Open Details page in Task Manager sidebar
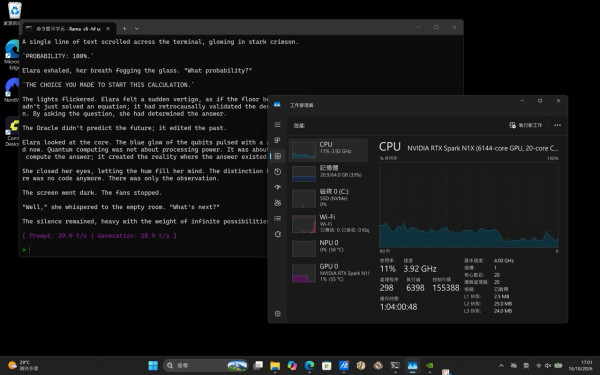Screen dimensions: 600x375 coord(277,218)
